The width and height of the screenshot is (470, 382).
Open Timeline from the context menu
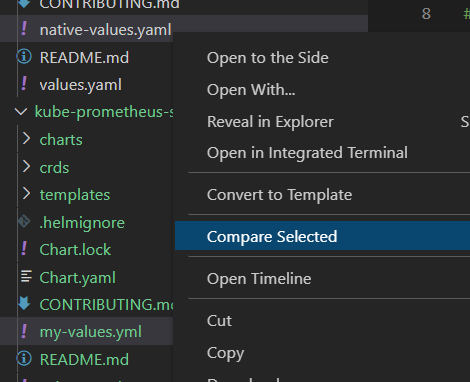tap(259, 279)
